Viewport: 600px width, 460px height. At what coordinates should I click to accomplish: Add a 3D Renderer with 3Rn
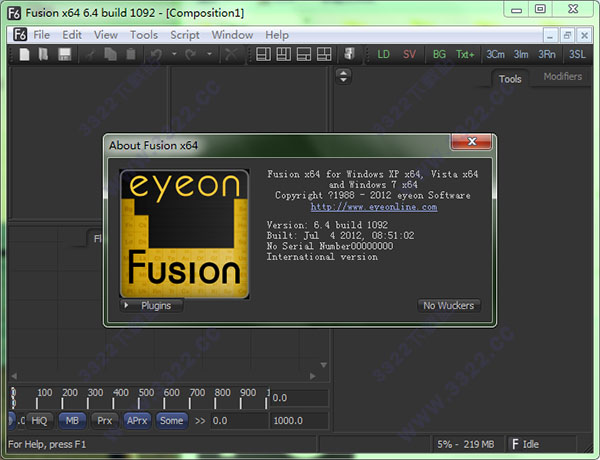(547, 54)
